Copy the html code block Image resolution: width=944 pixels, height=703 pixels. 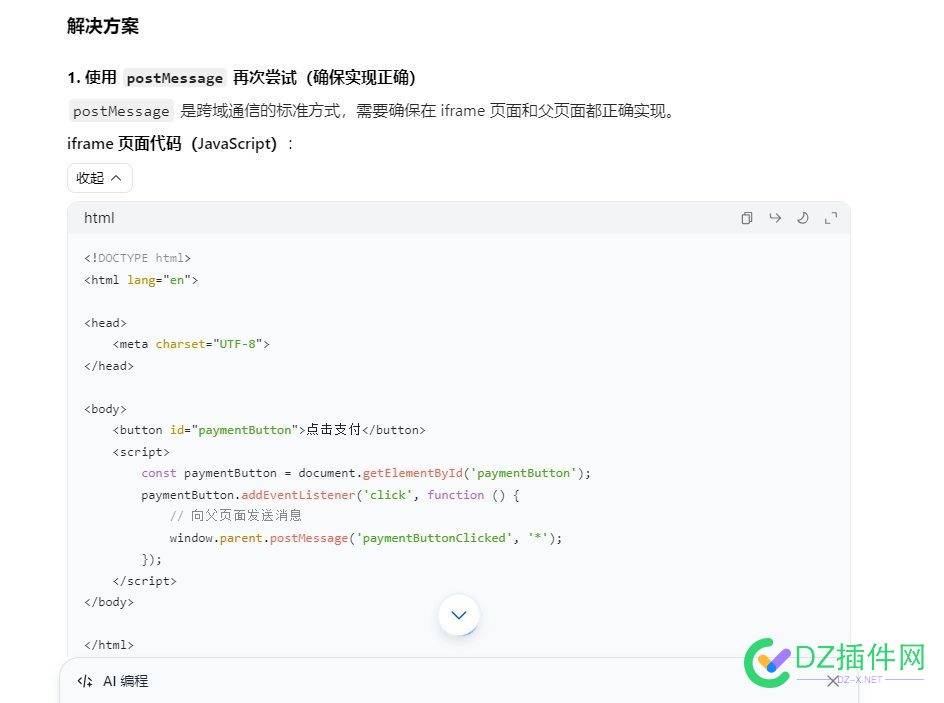click(747, 218)
